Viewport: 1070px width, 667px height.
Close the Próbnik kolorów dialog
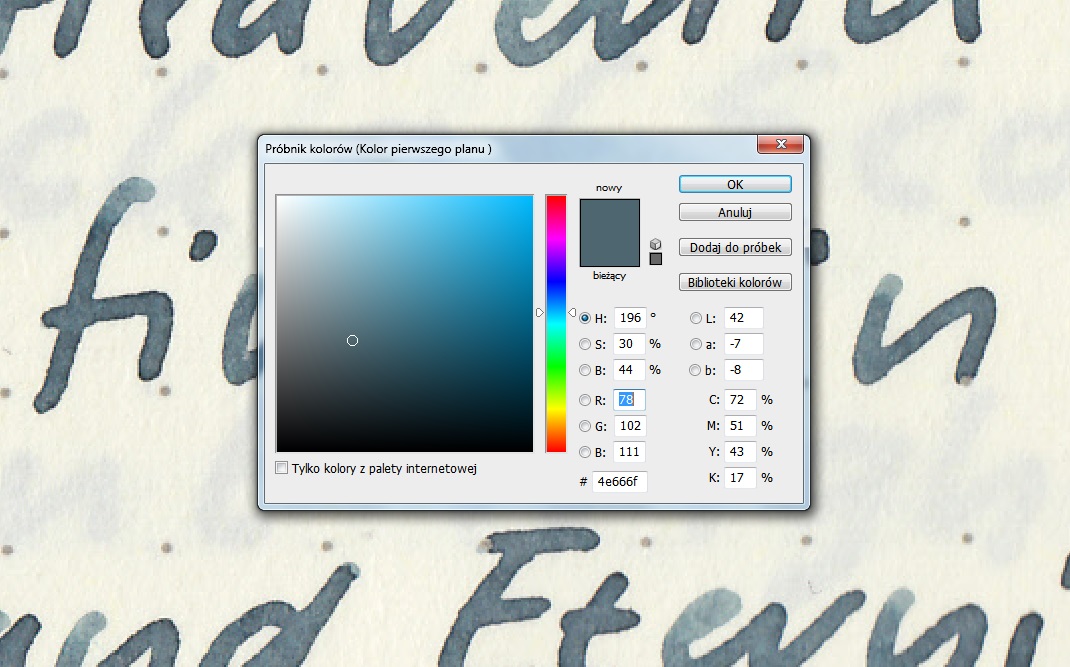click(x=781, y=146)
